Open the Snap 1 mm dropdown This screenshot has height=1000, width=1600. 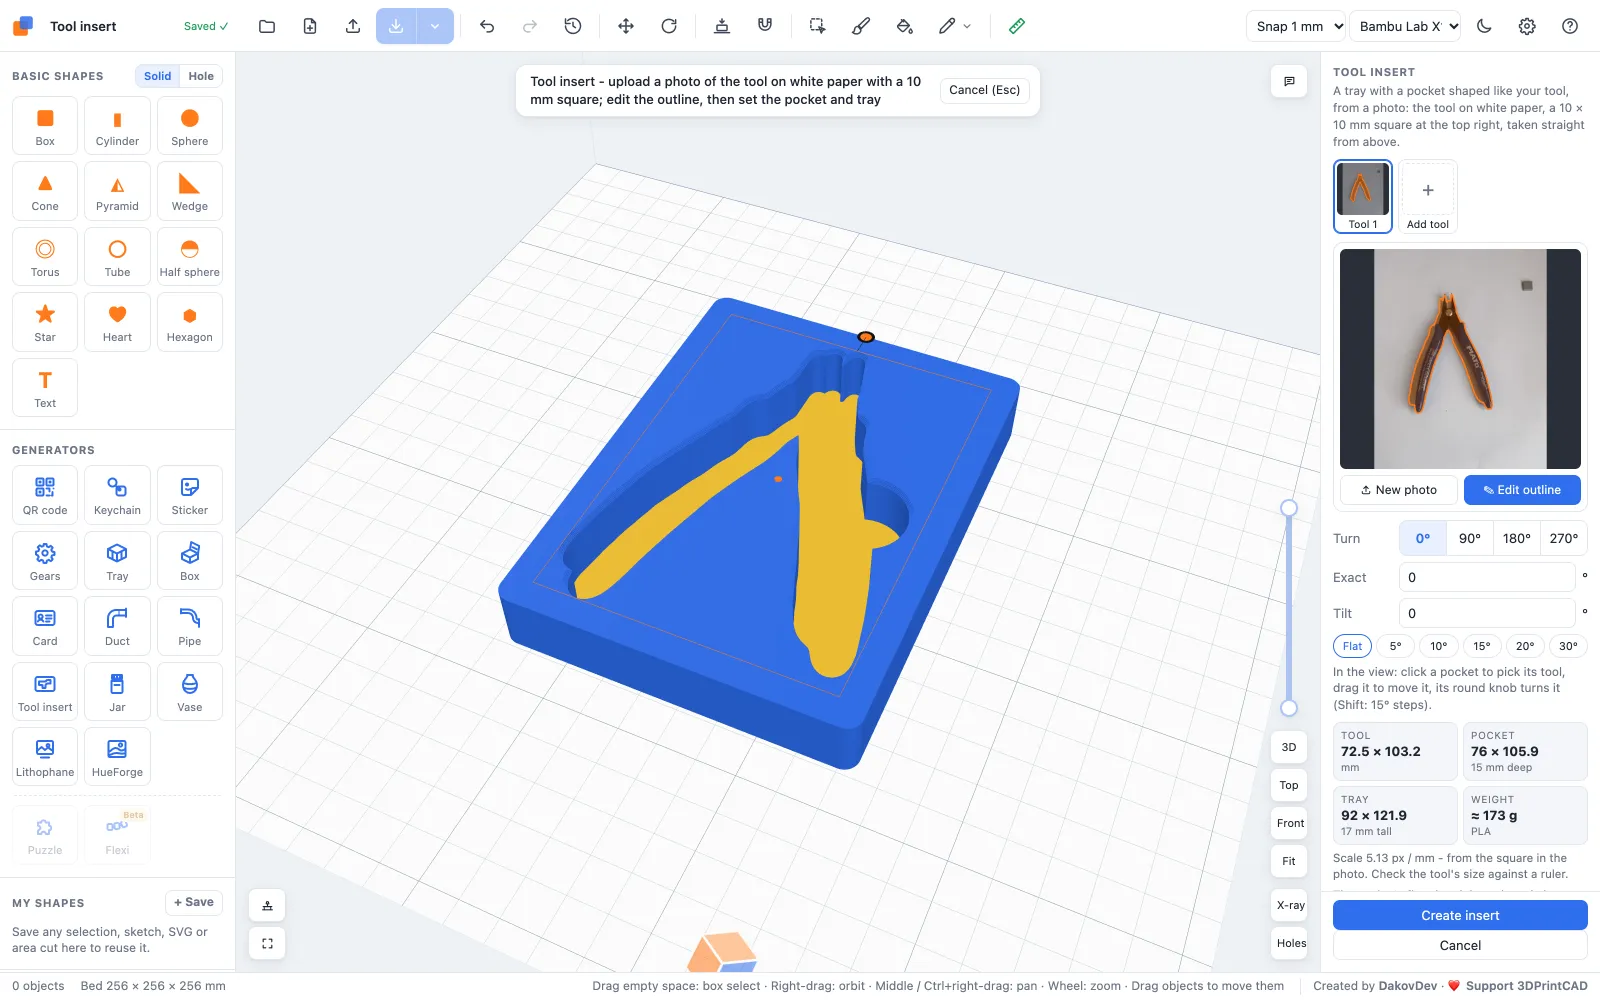(1295, 26)
